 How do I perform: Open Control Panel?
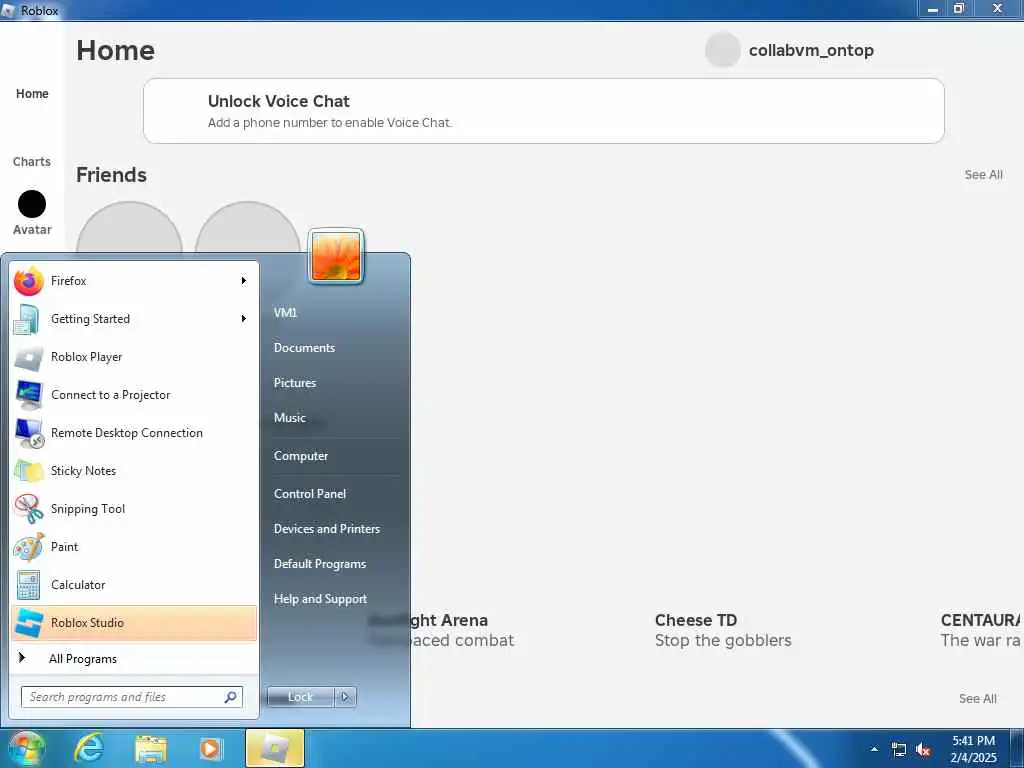point(310,494)
